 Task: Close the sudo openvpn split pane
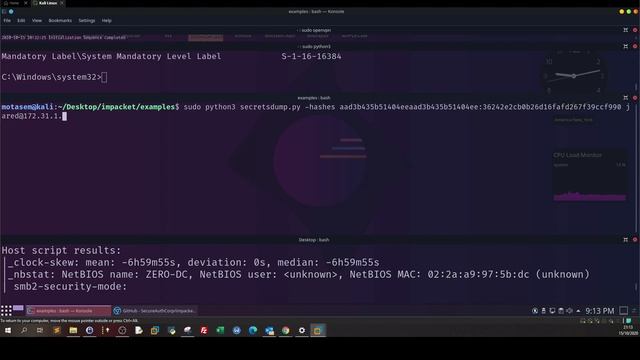pos(635,30)
